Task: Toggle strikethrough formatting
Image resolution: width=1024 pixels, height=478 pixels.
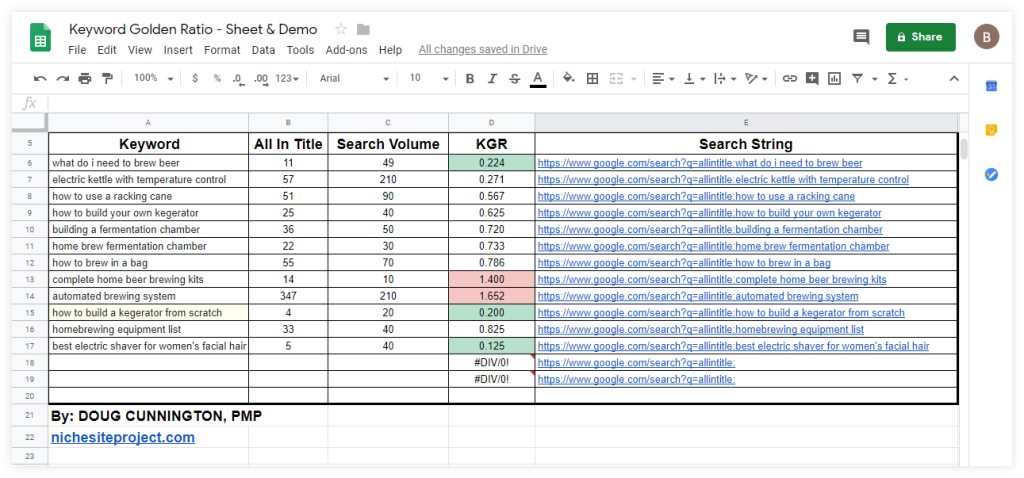Action: [514, 78]
